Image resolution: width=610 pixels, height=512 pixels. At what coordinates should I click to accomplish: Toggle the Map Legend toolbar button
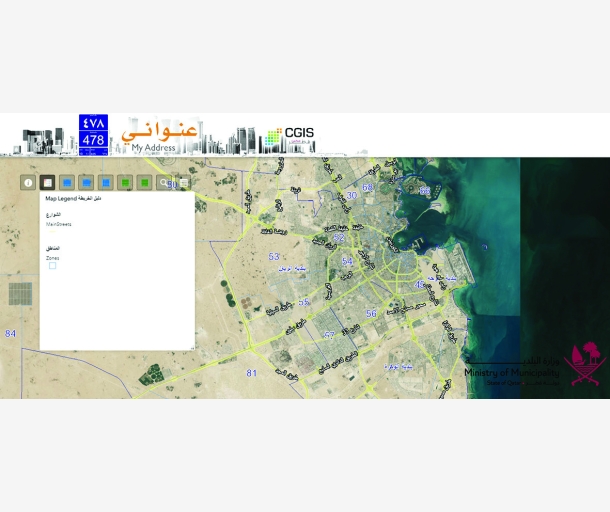coord(47,182)
